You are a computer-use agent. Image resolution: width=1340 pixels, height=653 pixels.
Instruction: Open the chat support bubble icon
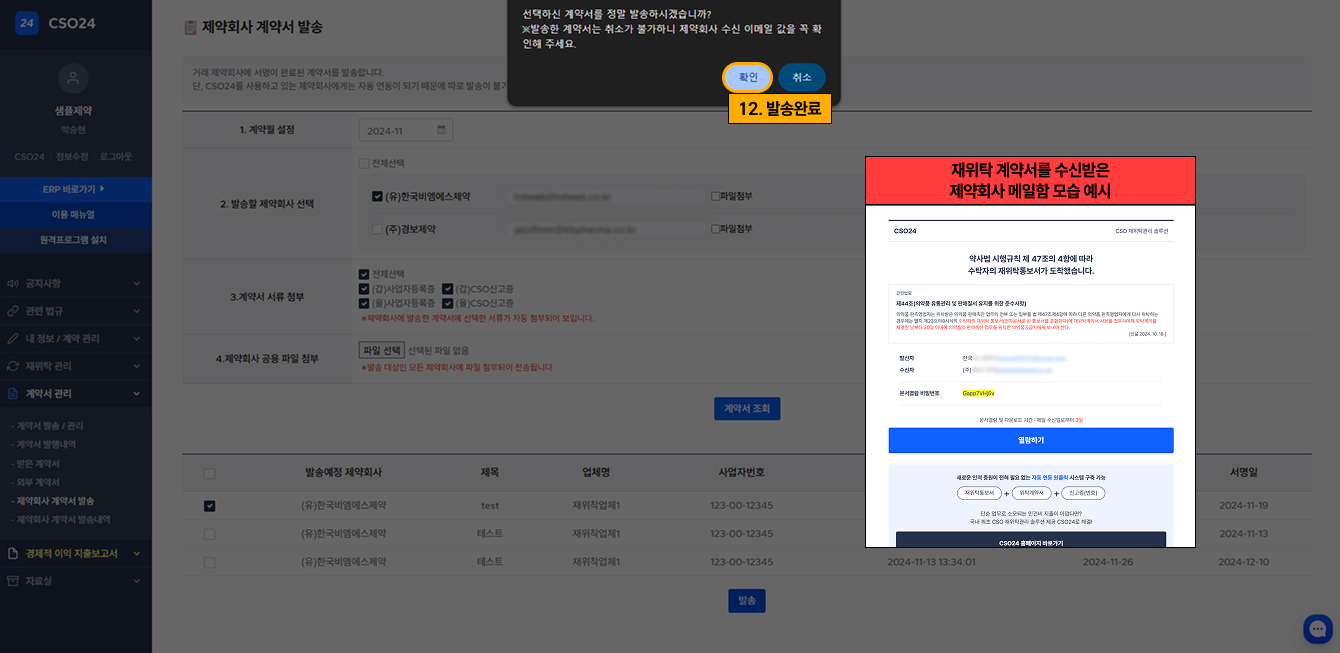point(1318,629)
